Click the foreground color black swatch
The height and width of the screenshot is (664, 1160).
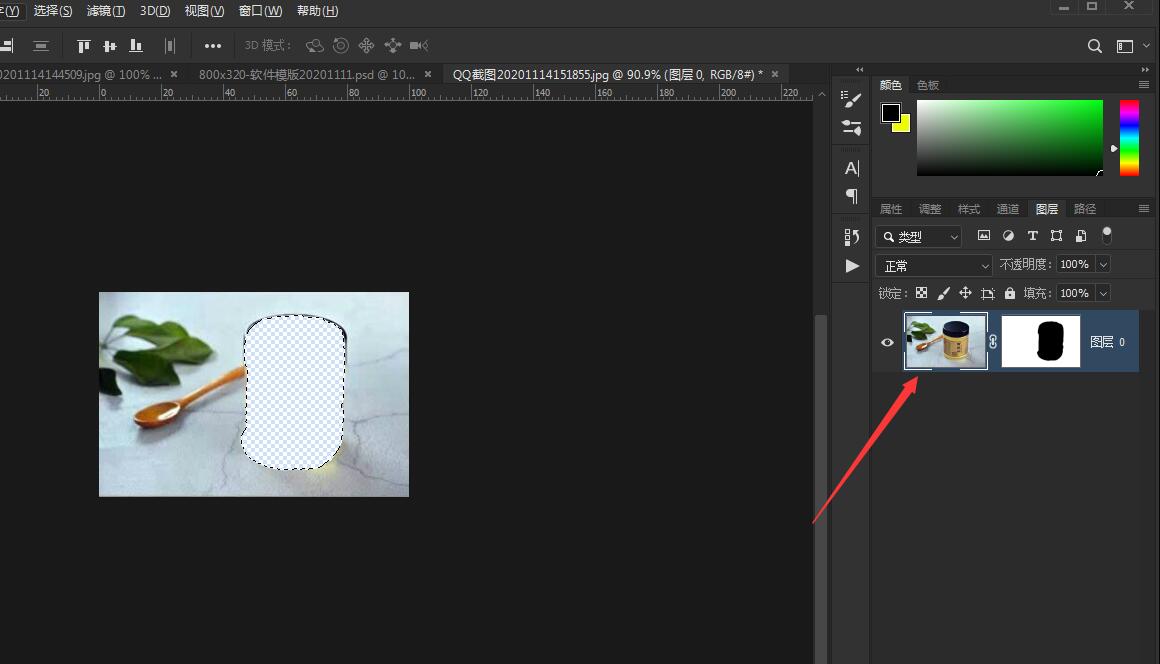(x=890, y=113)
